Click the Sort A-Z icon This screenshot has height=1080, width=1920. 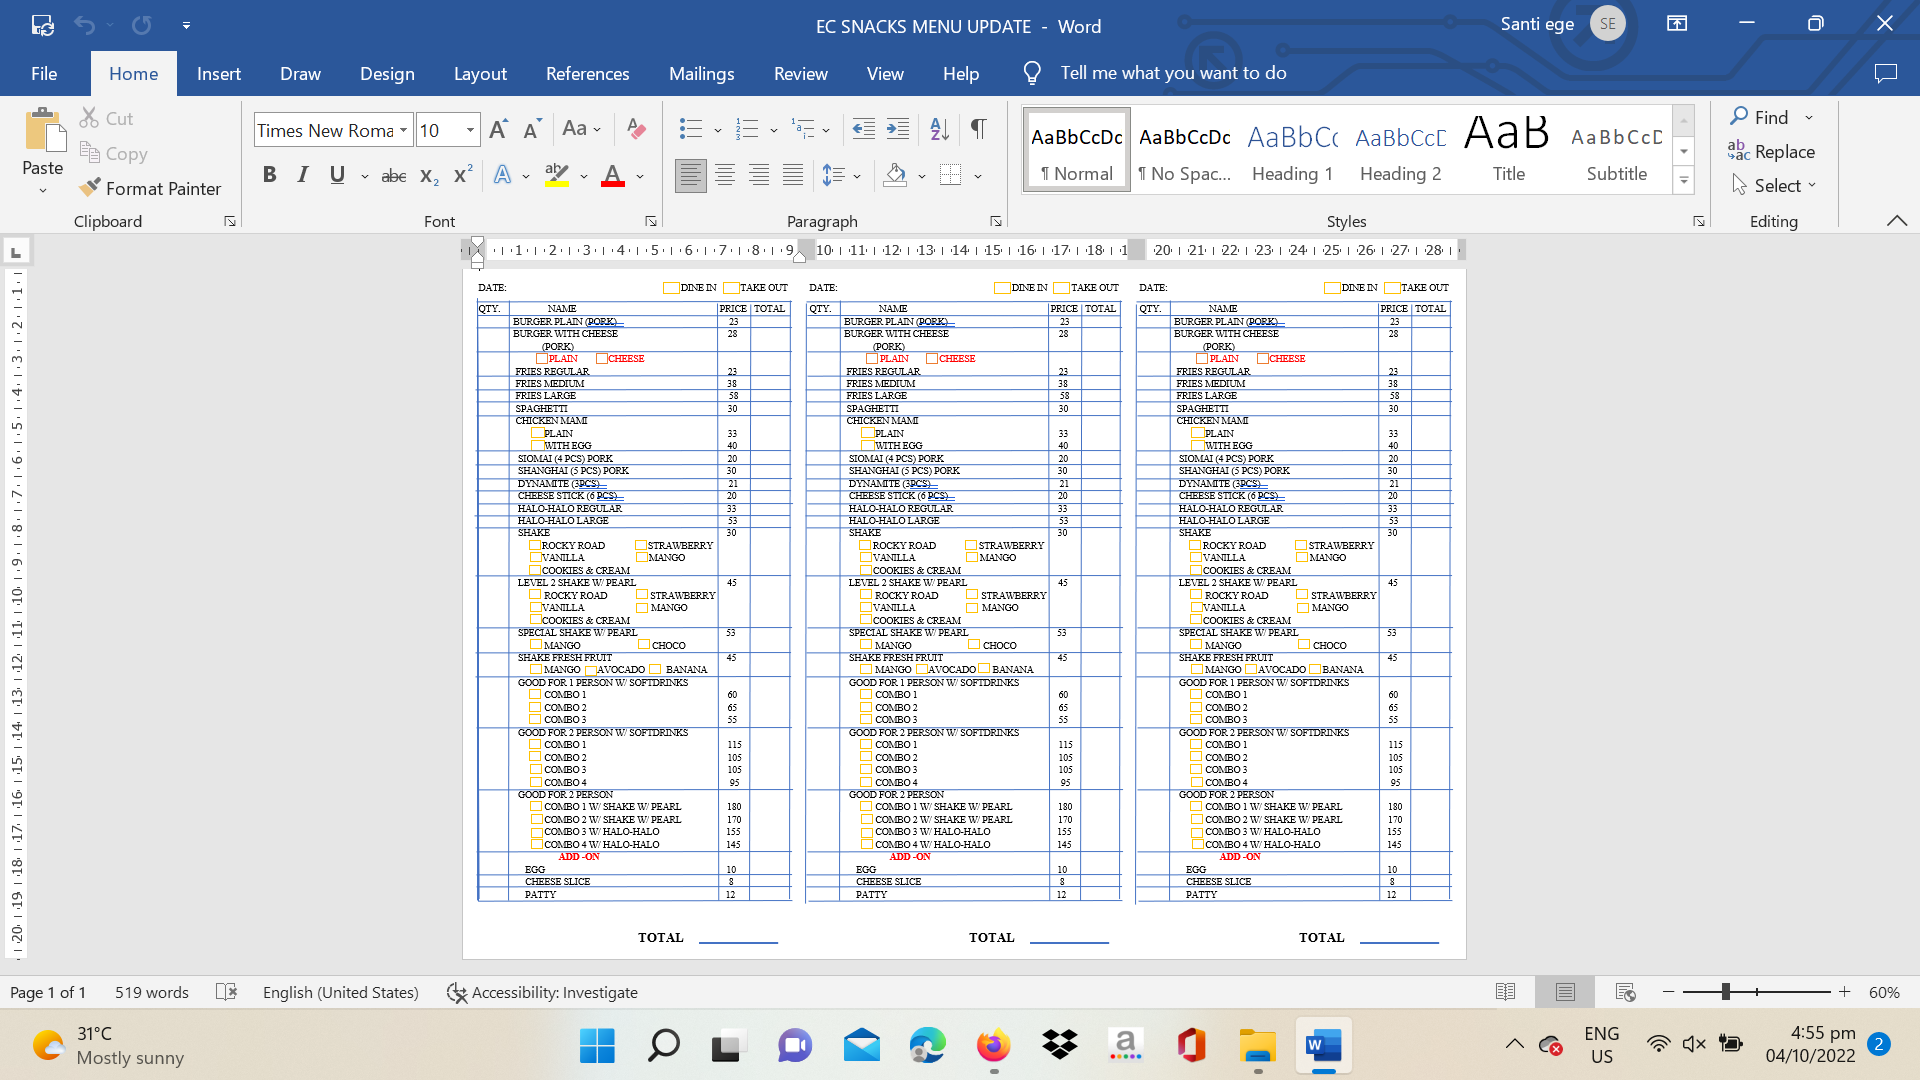coord(939,128)
